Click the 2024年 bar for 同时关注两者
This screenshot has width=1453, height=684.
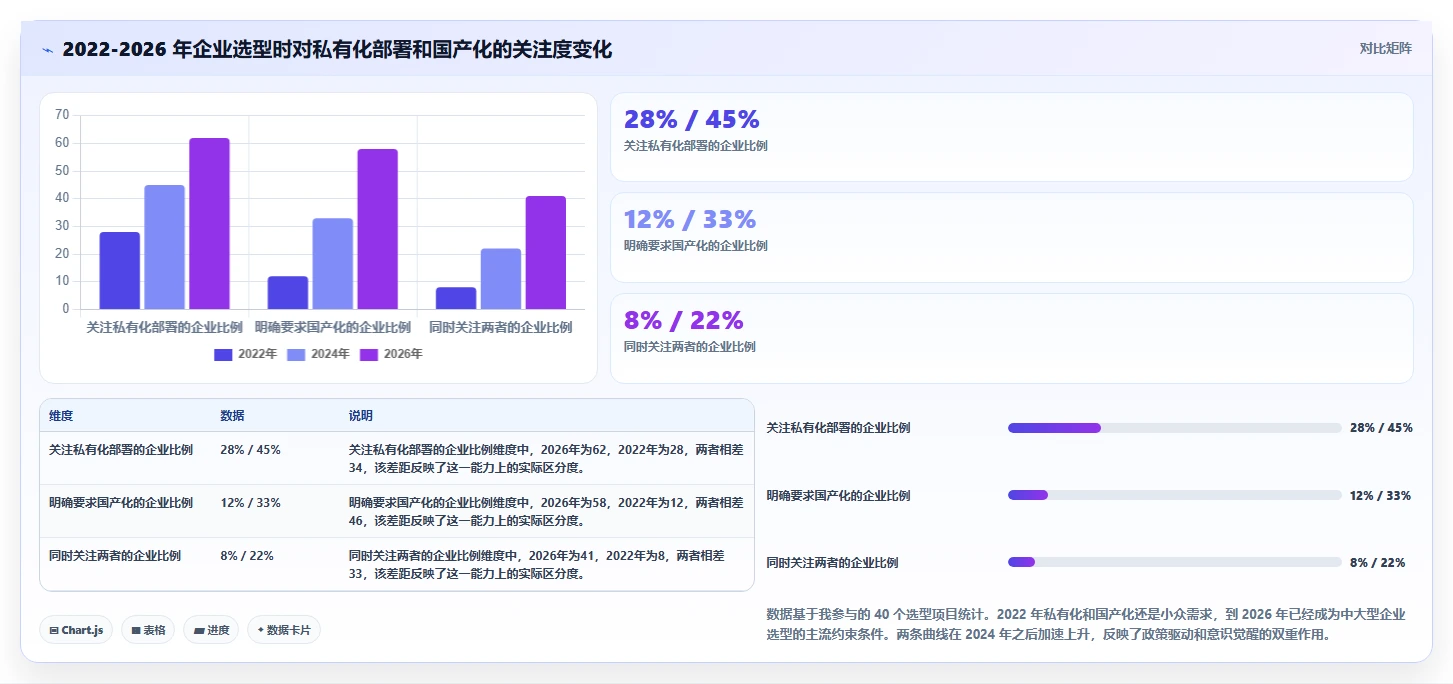tap(501, 279)
